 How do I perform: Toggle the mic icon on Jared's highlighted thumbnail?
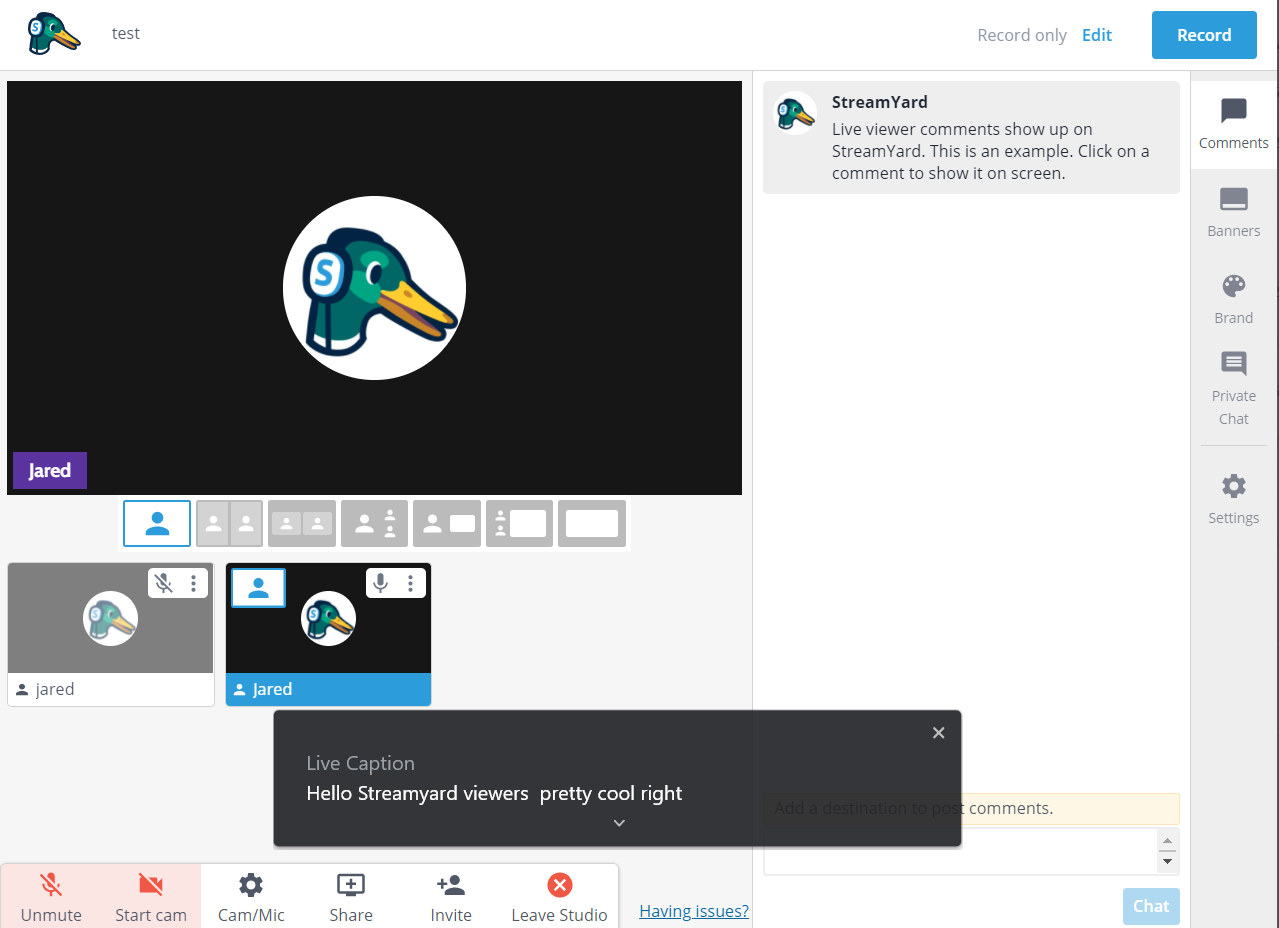[x=380, y=583]
